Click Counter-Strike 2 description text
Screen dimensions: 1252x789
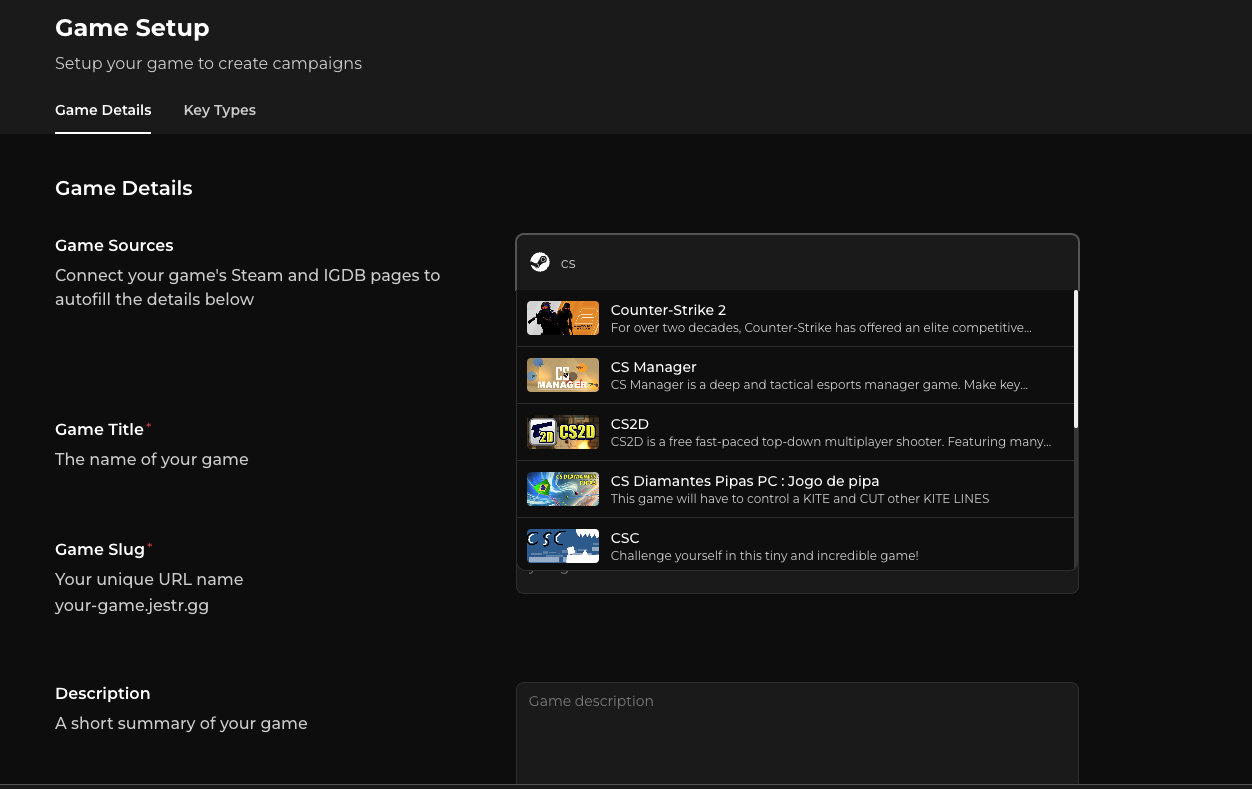(821, 328)
